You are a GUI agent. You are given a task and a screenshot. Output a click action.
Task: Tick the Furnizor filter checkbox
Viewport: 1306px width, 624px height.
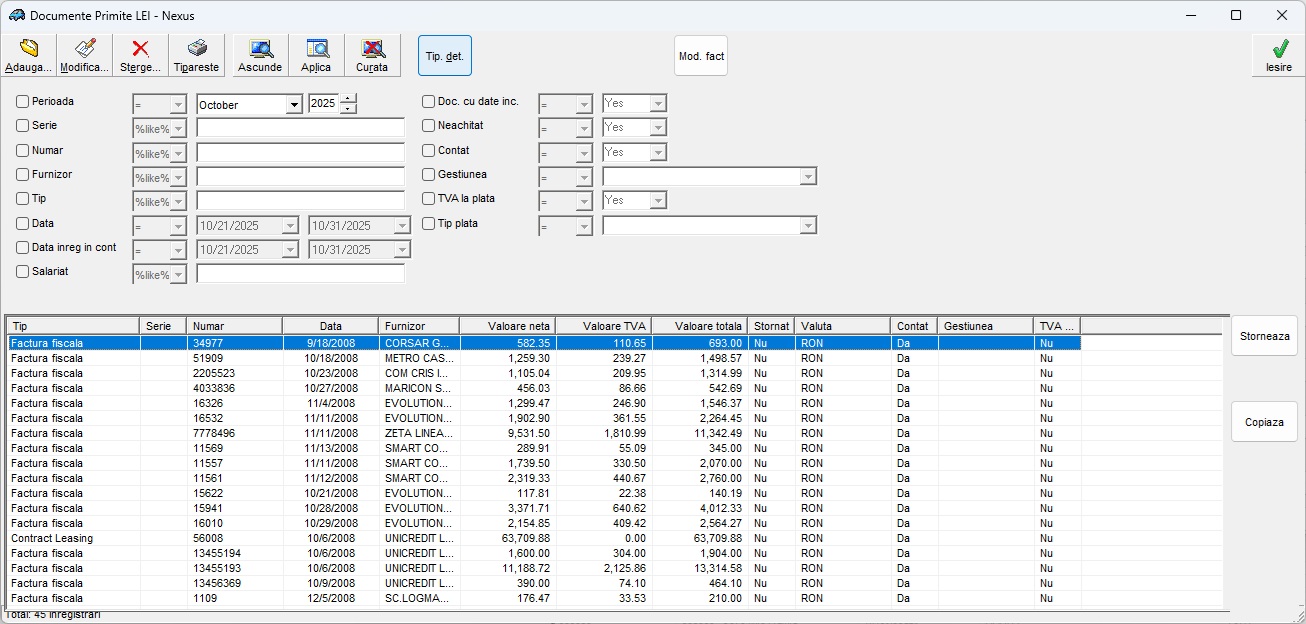coord(23,175)
